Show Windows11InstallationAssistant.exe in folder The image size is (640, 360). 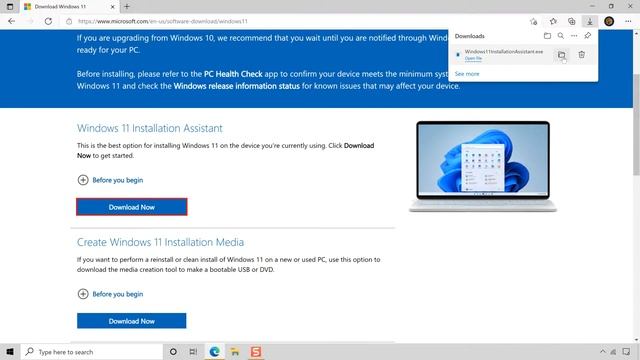pos(562,55)
